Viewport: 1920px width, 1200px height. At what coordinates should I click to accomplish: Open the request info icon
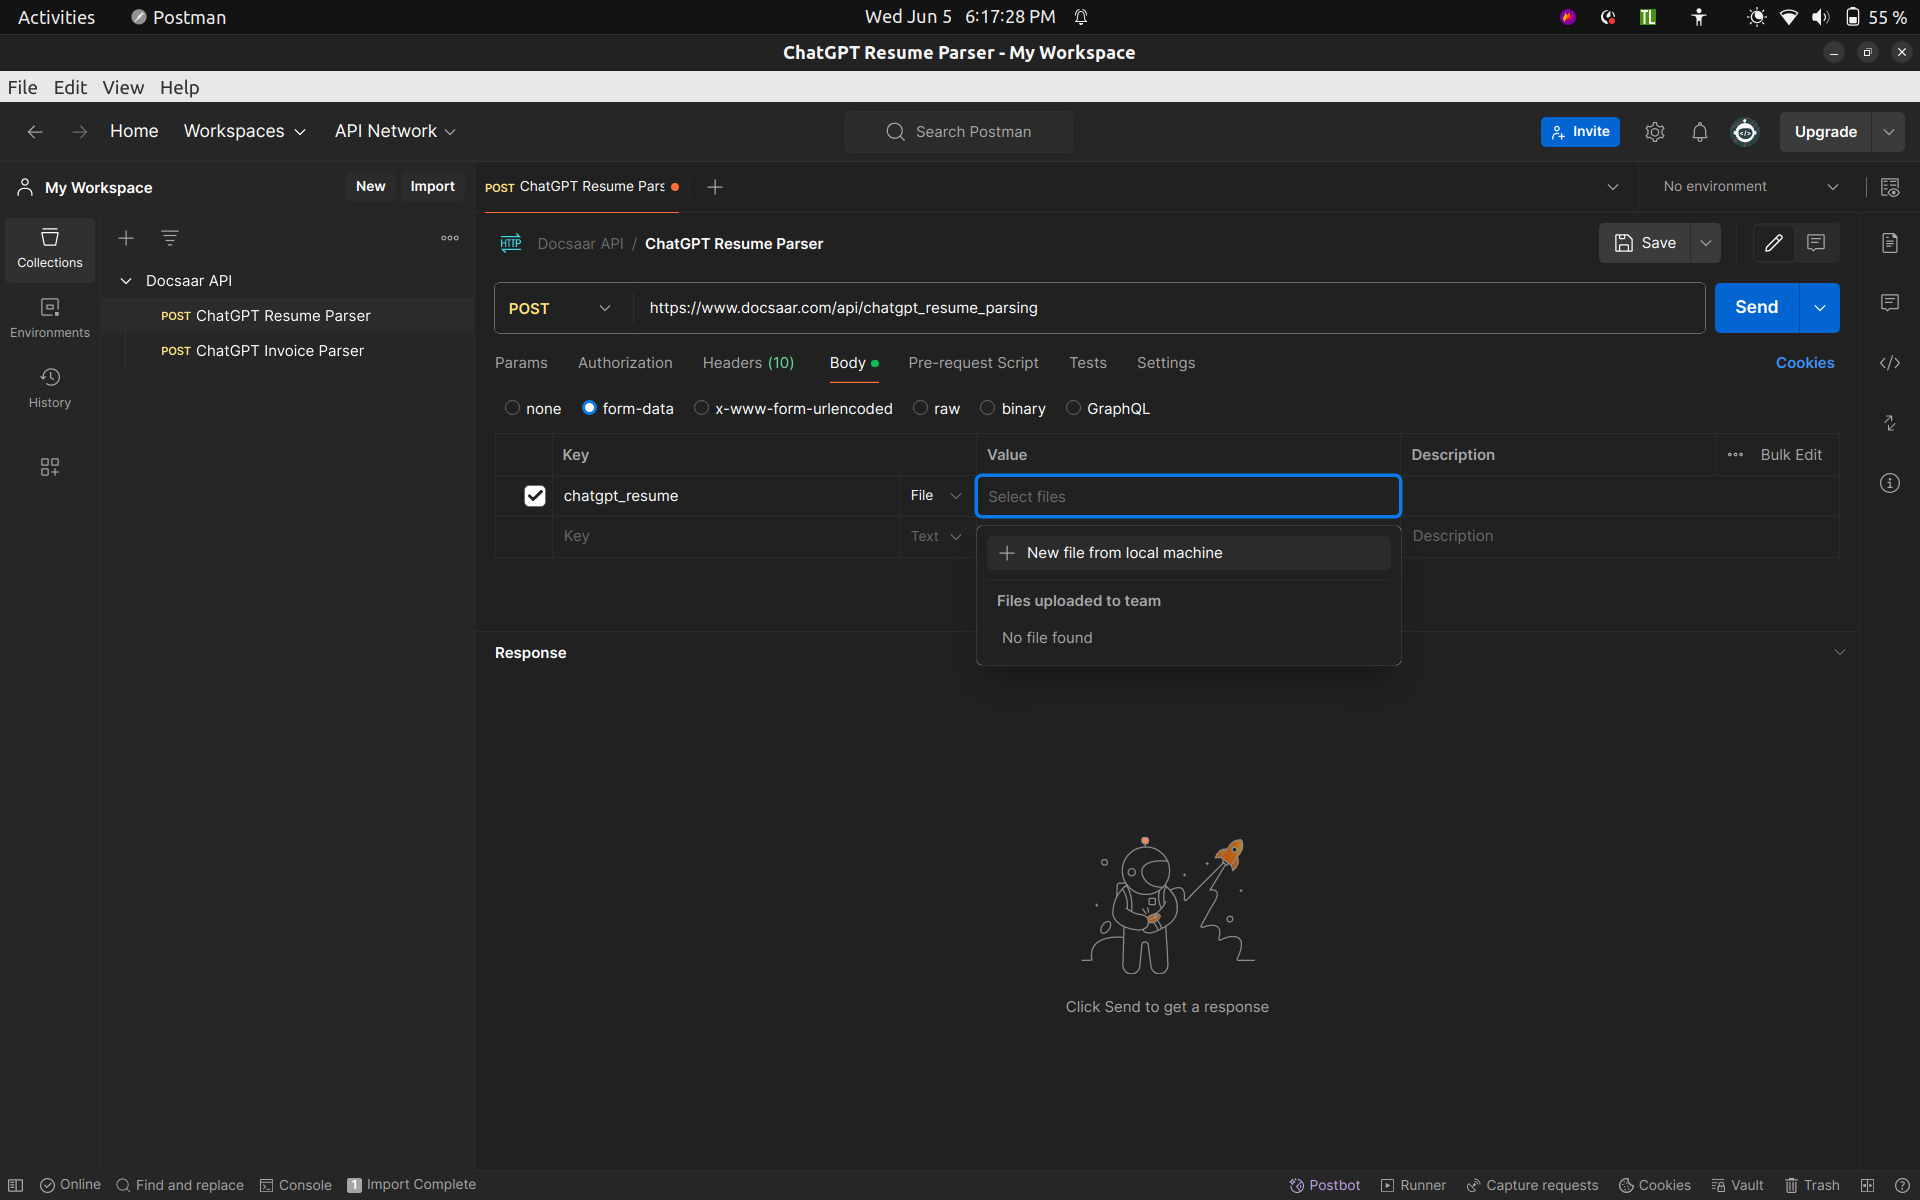click(x=1890, y=483)
